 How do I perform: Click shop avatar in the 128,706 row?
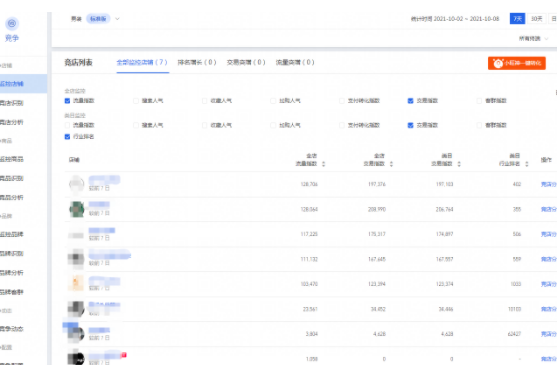(x=76, y=184)
